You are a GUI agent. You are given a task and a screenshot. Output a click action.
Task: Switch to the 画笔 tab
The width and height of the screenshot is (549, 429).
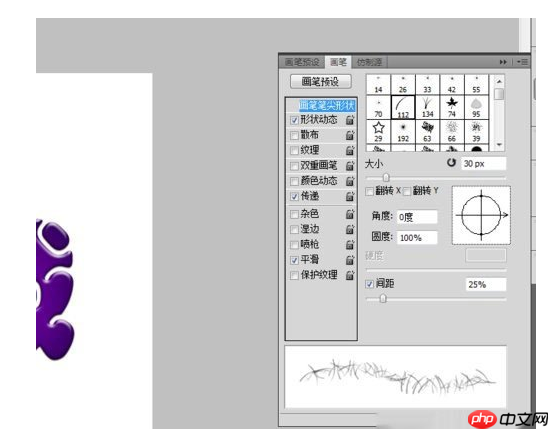338,62
